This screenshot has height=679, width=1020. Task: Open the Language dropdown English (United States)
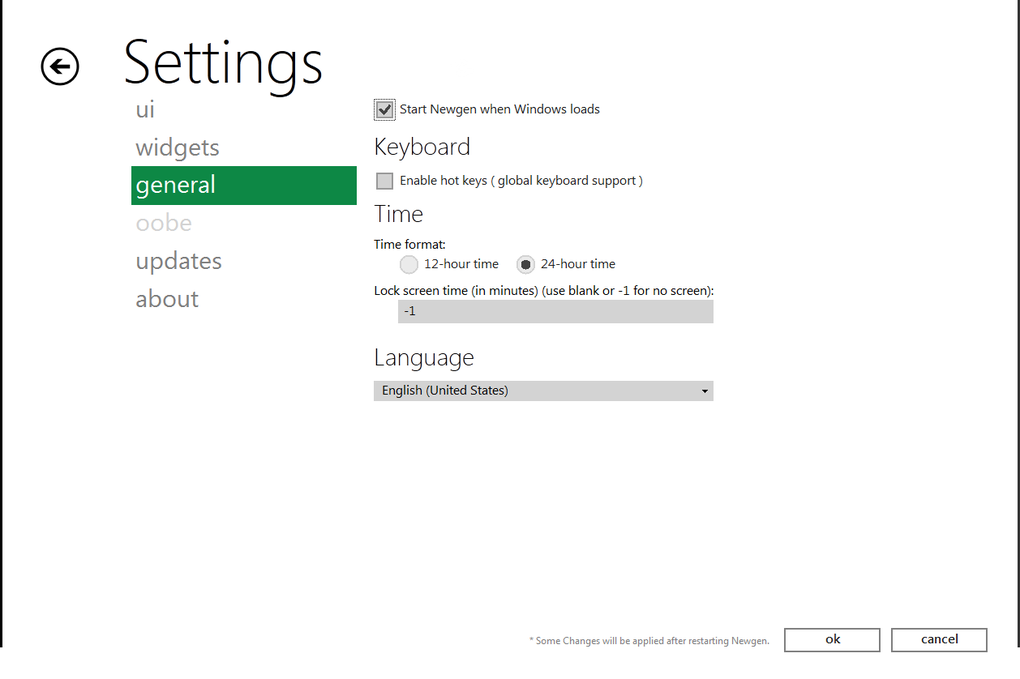543,390
